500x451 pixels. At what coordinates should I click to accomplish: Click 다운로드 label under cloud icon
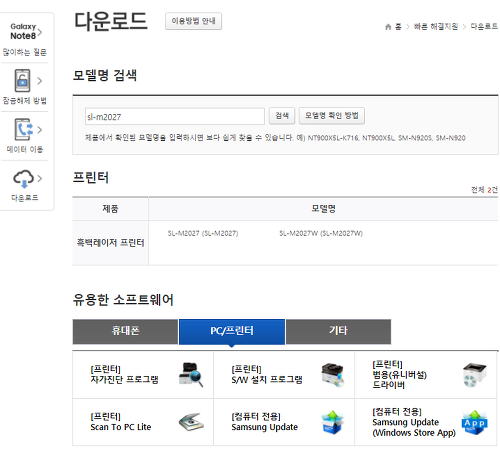coord(25,198)
